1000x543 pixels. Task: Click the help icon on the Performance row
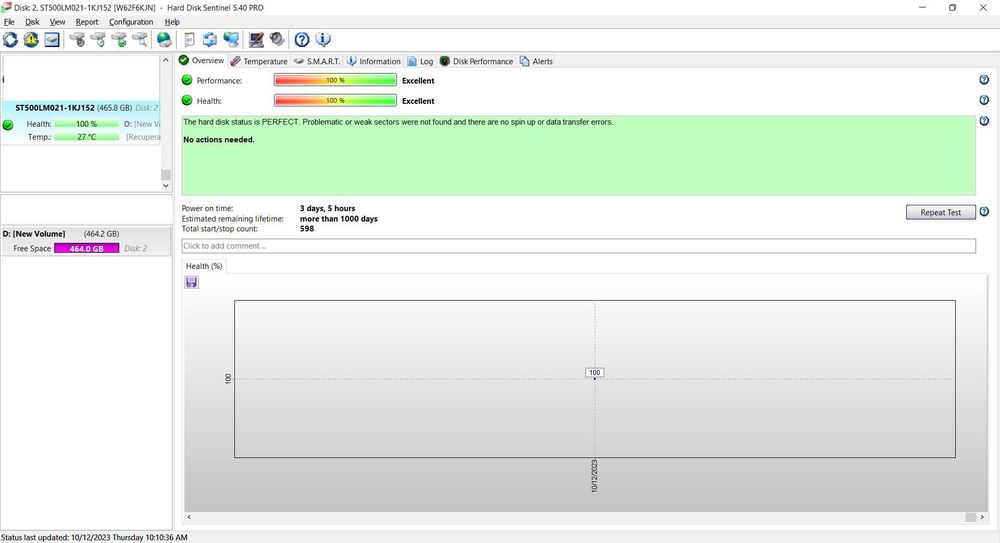[x=984, y=80]
